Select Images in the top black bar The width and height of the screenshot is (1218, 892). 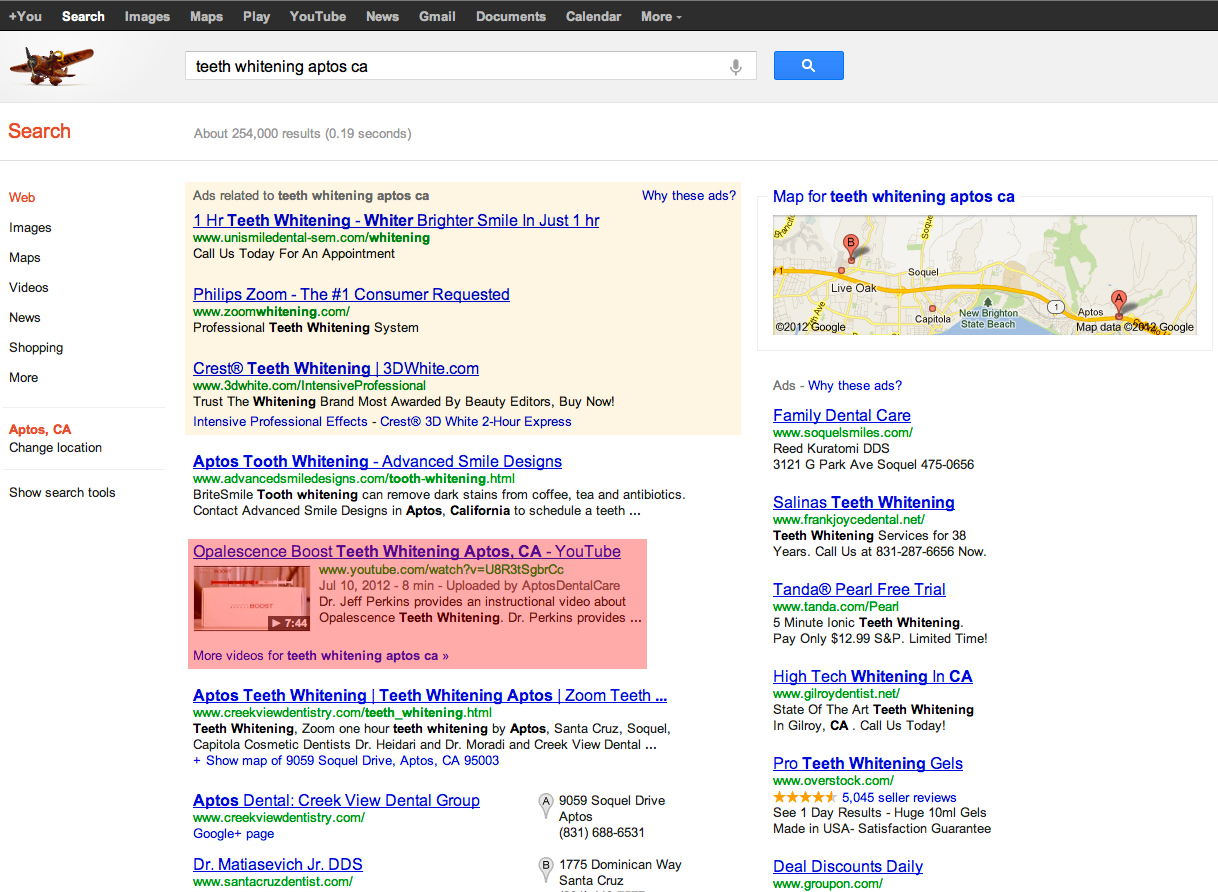(x=147, y=16)
